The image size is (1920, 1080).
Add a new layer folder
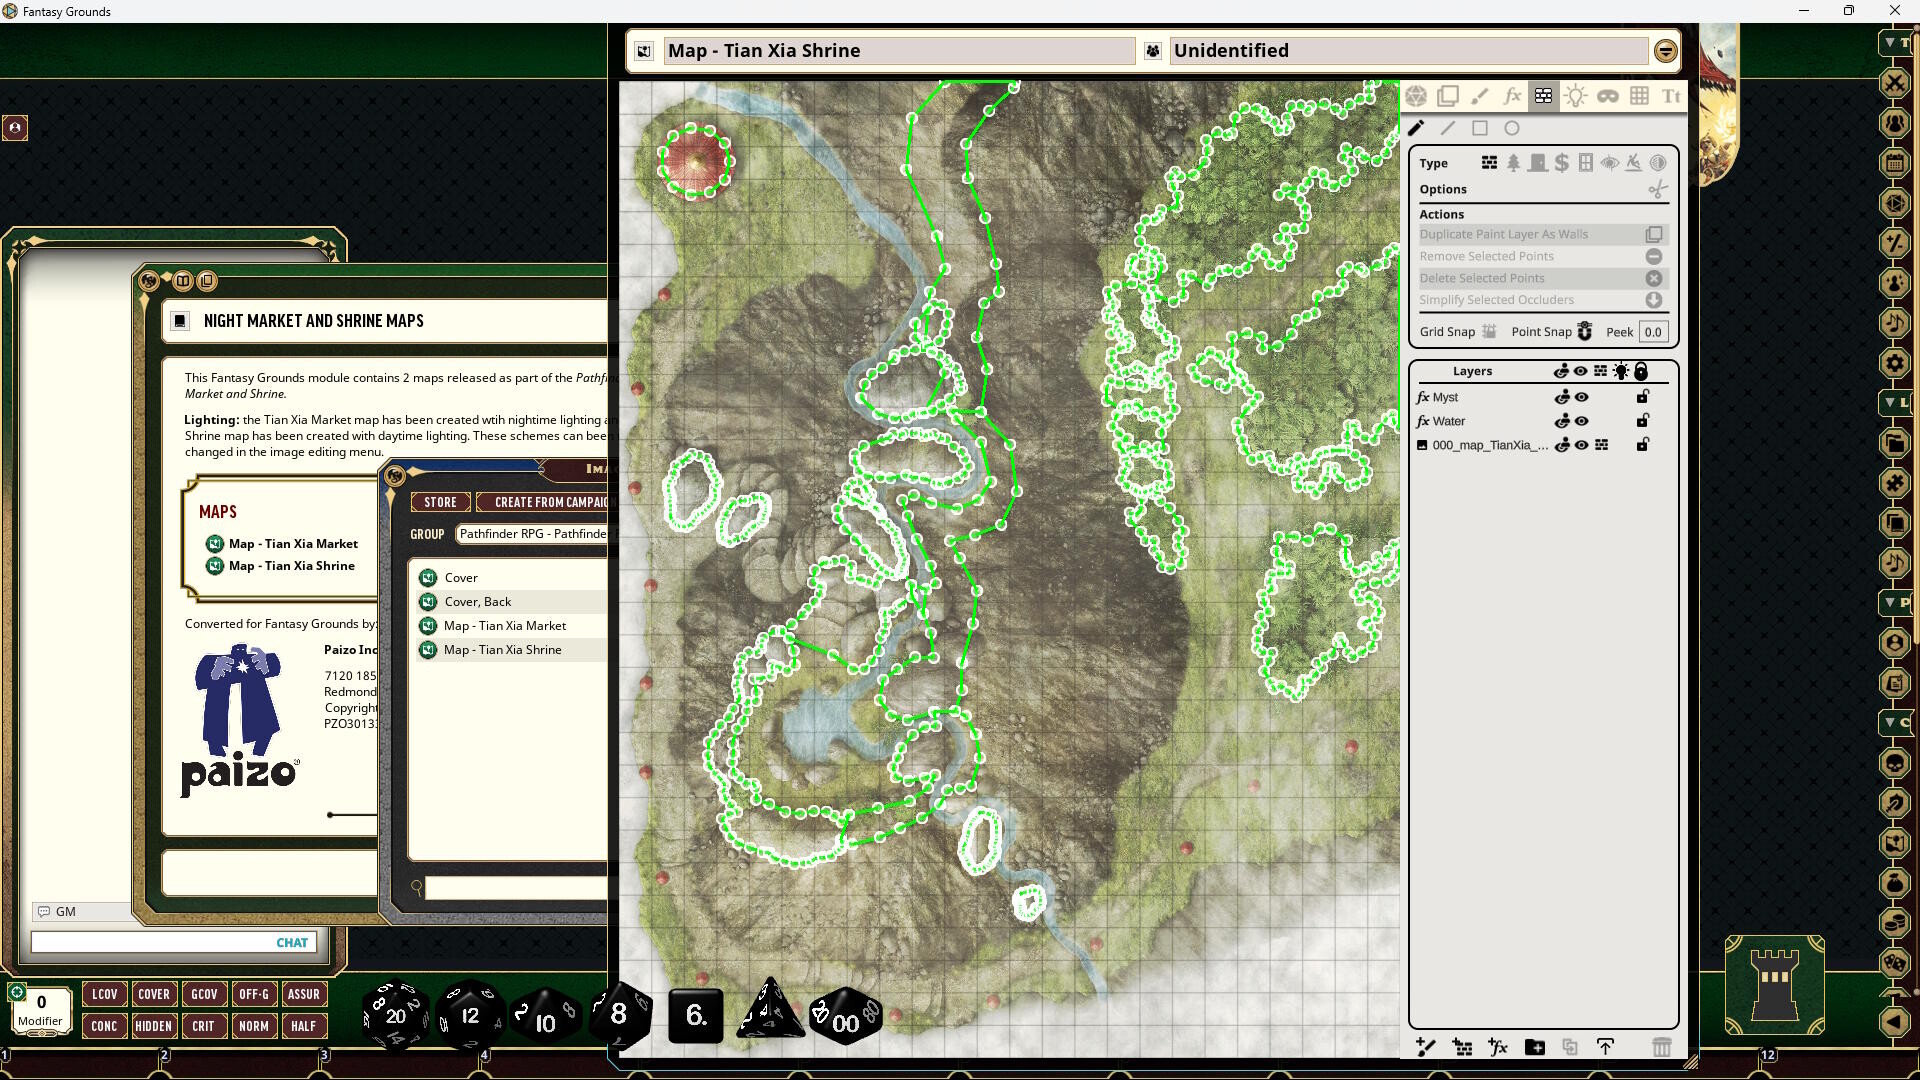click(1534, 1047)
